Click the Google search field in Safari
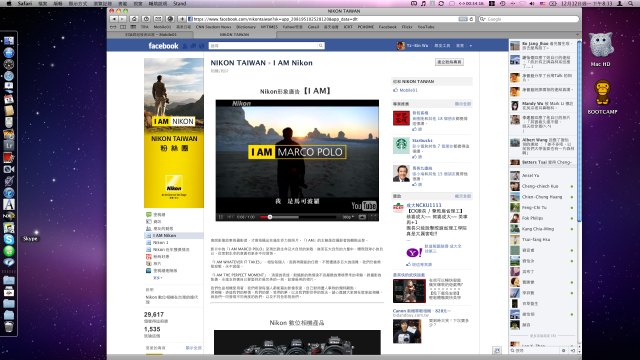Viewport: 640px width, 360px height. coord(529,19)
